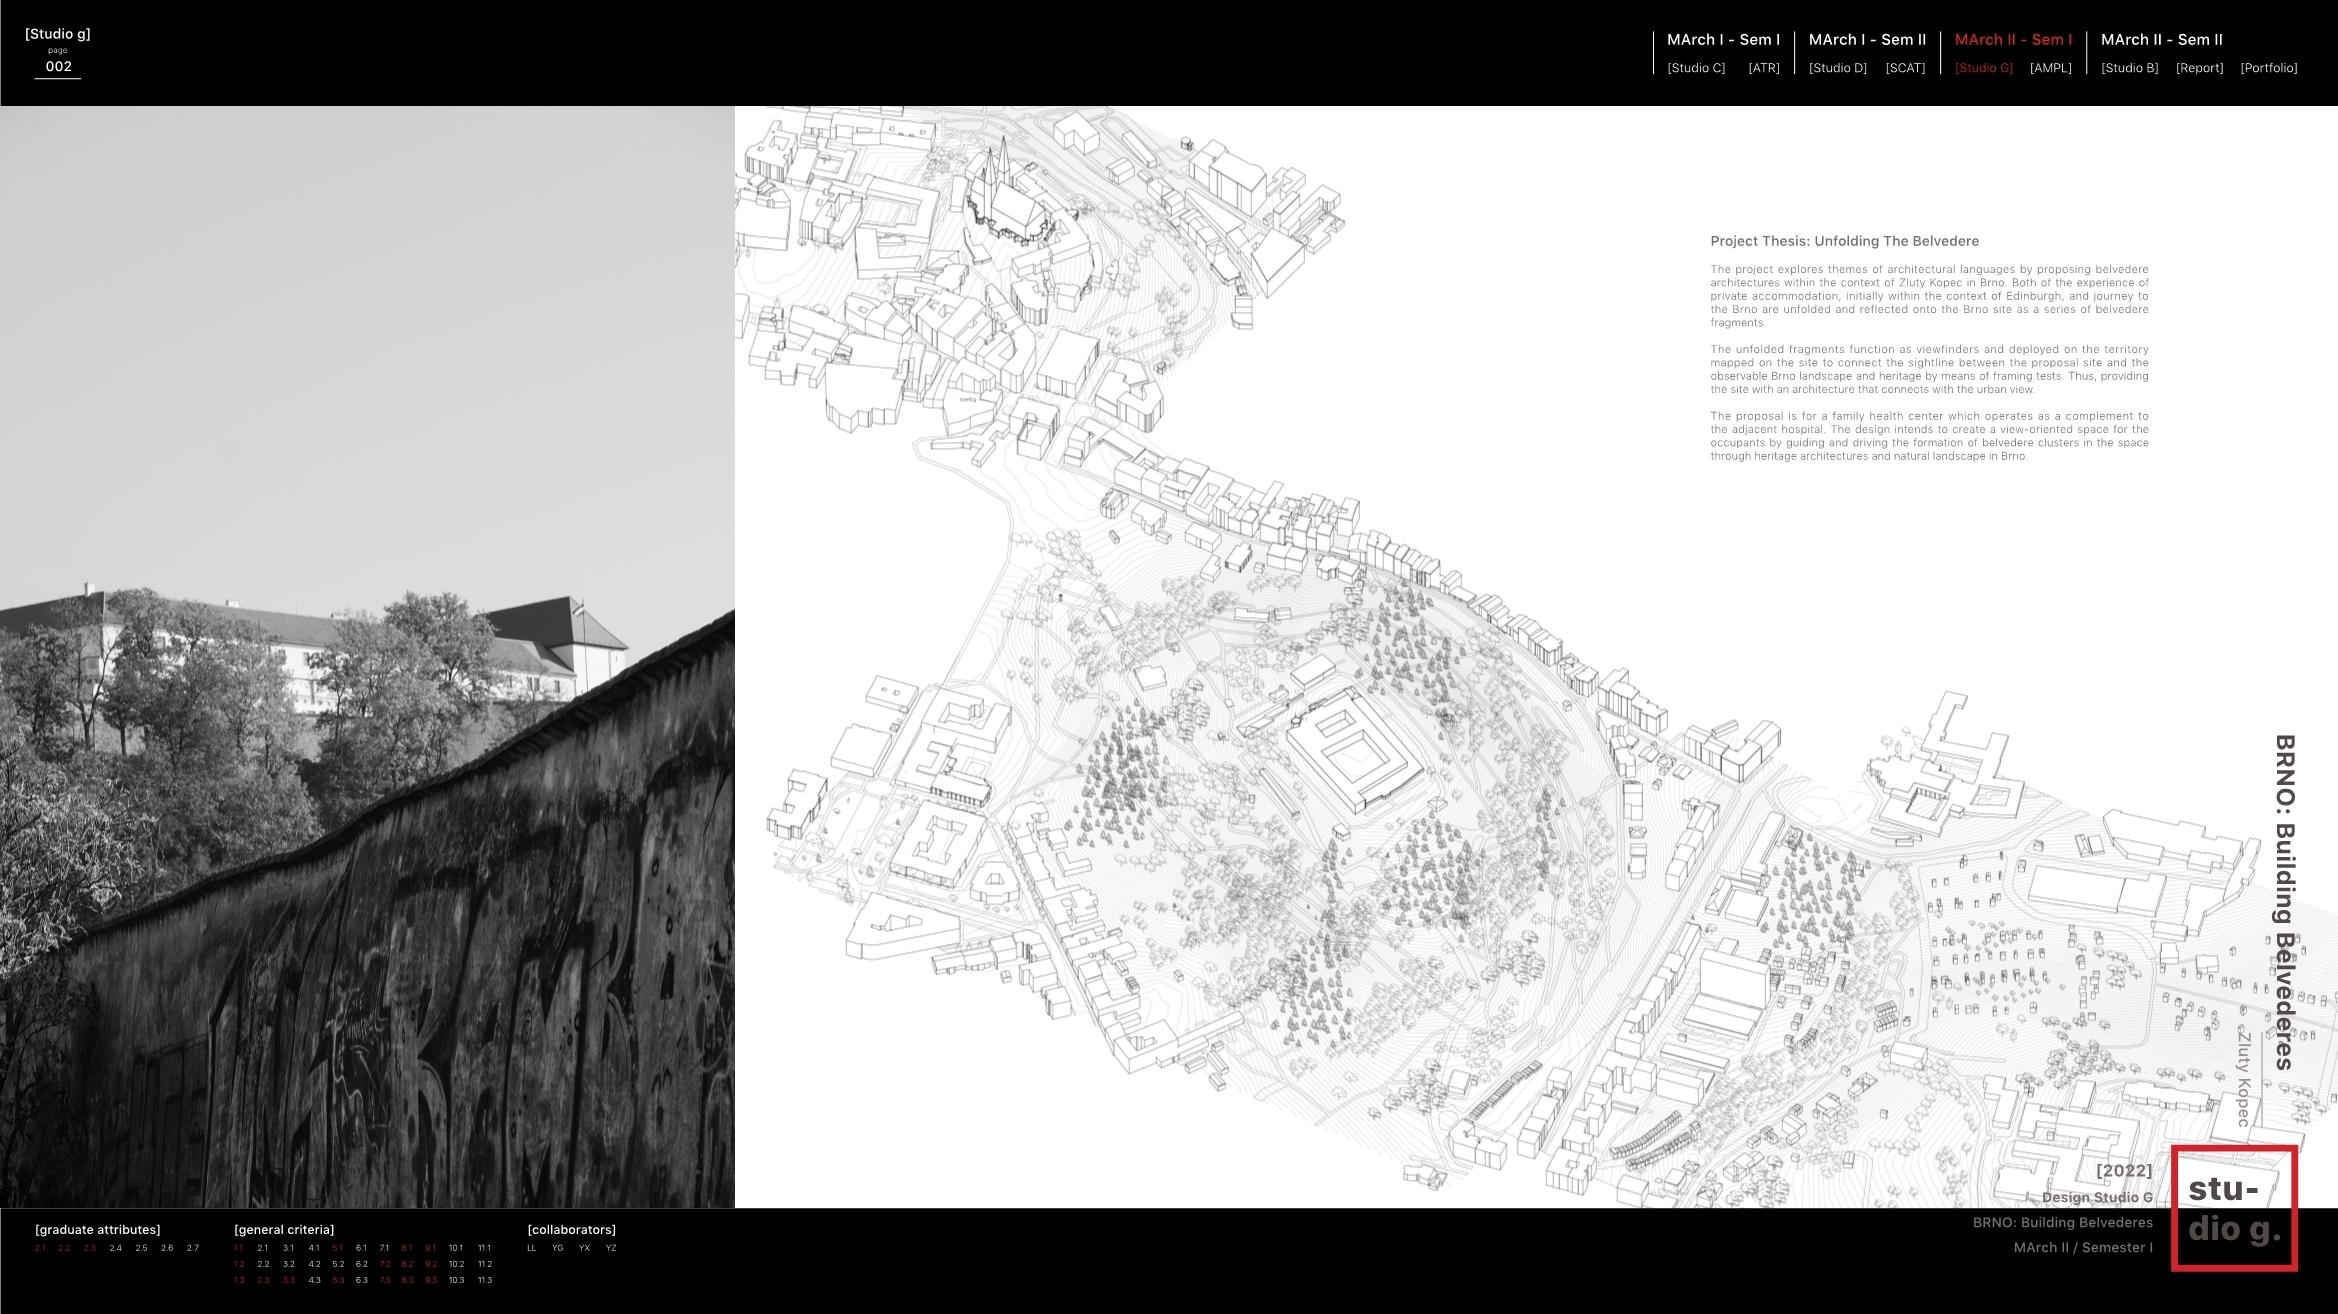This screenshot has height=1314, width=2338.
Task: Select graduate attribute 2.4
Action: pyautogui.click(x=116, y=1248)
